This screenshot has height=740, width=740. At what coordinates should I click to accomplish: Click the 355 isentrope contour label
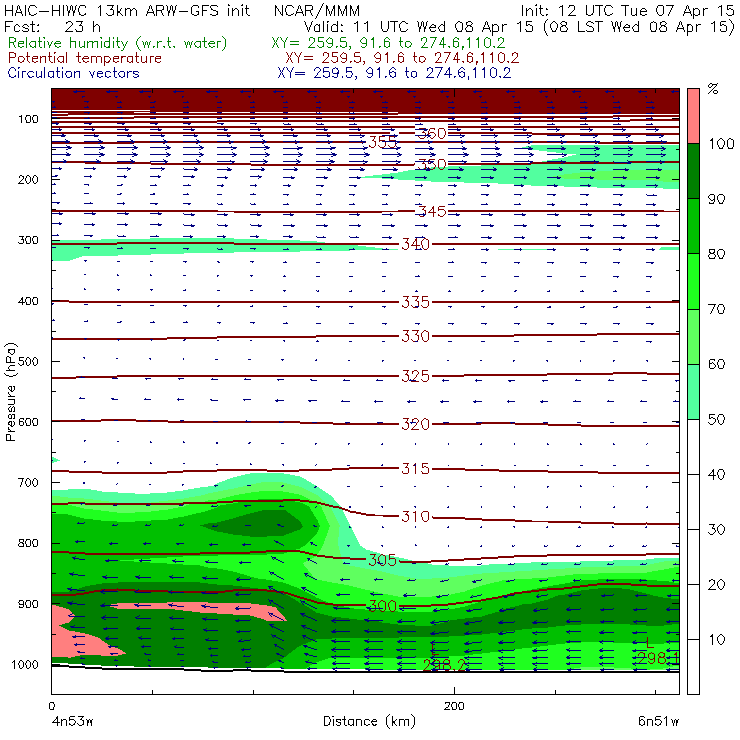[383, 142]
